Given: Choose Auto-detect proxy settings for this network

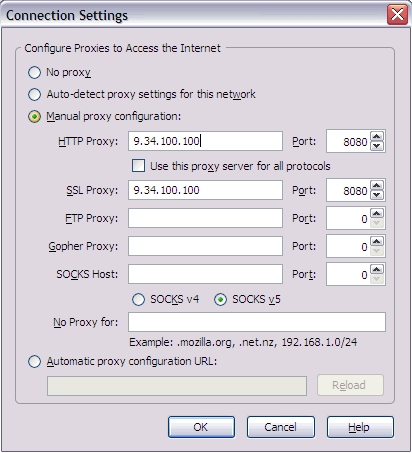Looking at the screenshot, I should 35,94.
